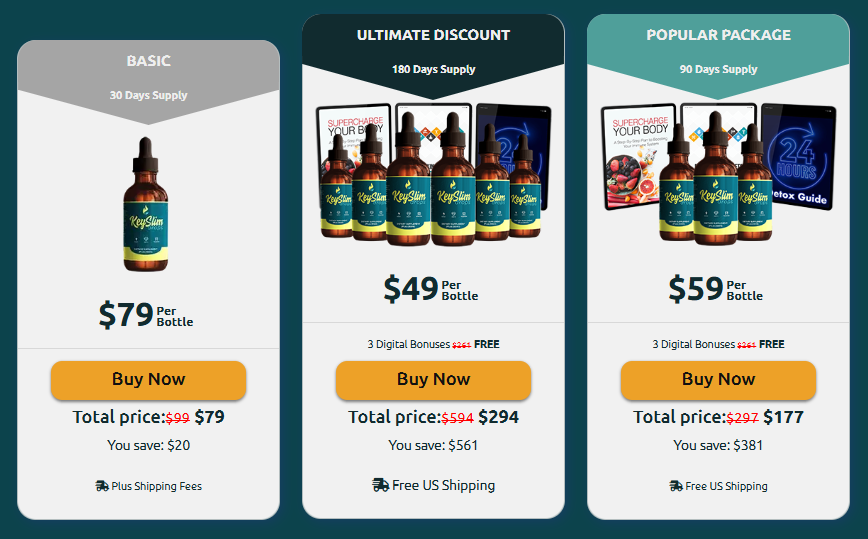Viewport: 868px width, 539px height.
Task: Click the truck icon in Popular Package shipping line
Action: click(x=676, y=486)
